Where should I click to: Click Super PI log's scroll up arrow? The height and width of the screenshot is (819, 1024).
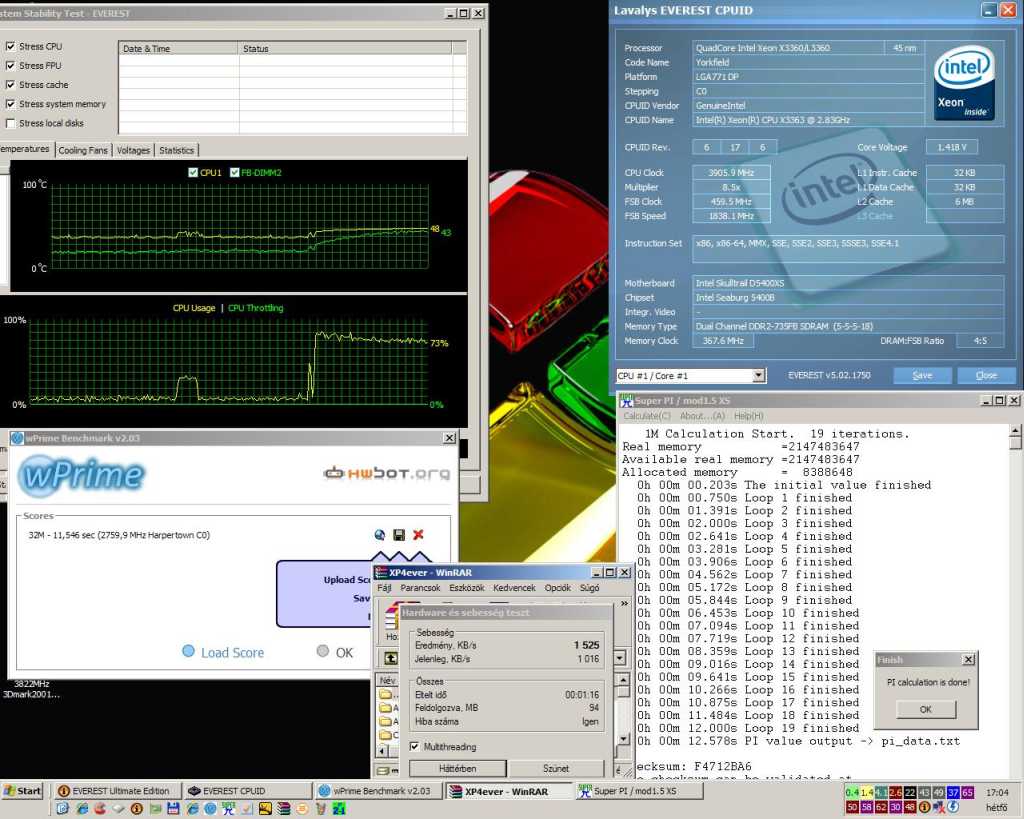(1015, 430)
